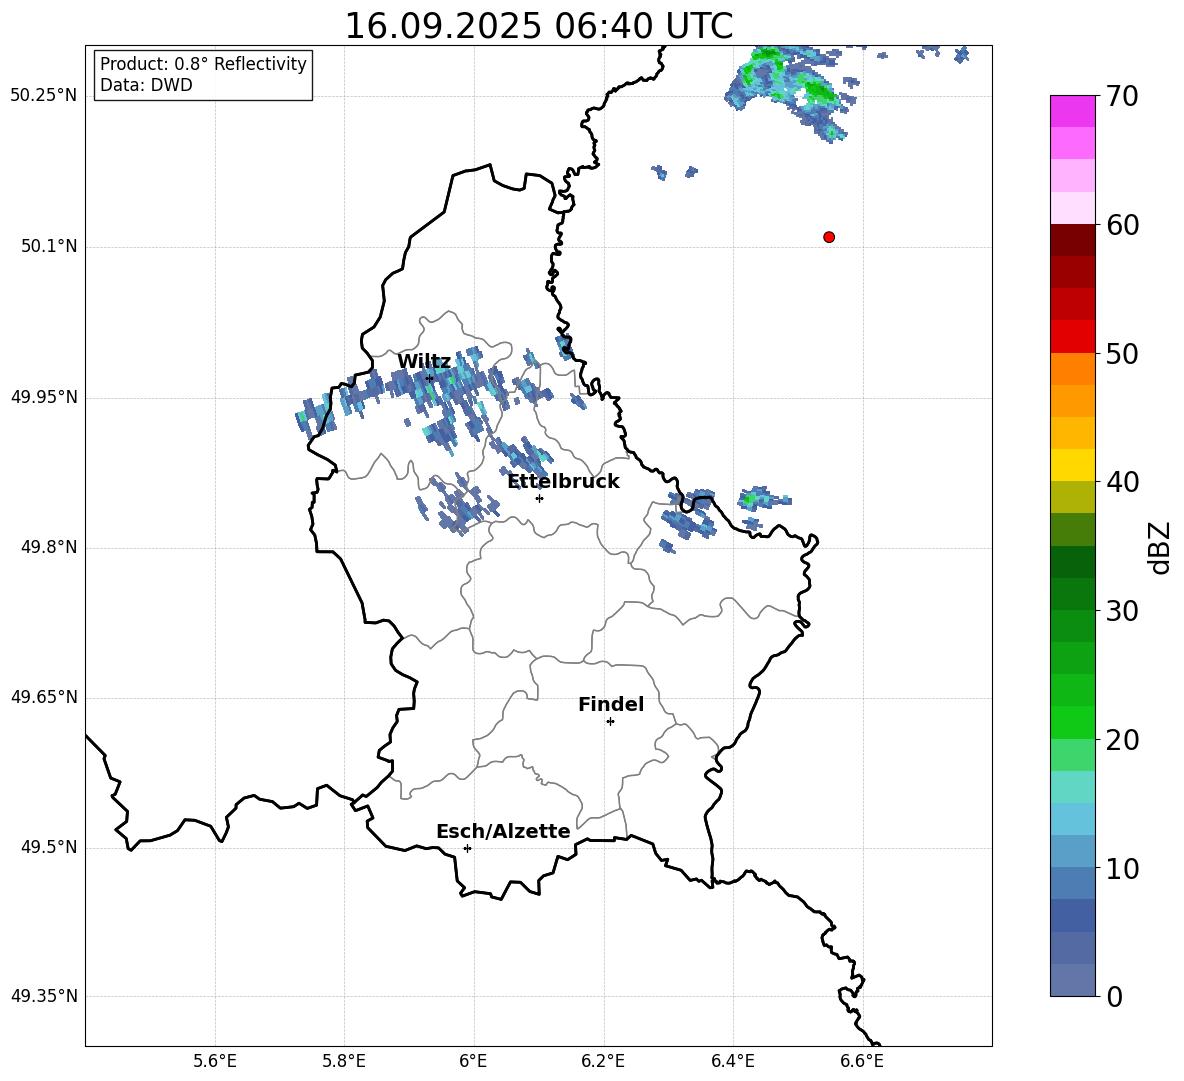Click the Ettelbruck city label
Screen dimensions: 1184x1081
563,482
